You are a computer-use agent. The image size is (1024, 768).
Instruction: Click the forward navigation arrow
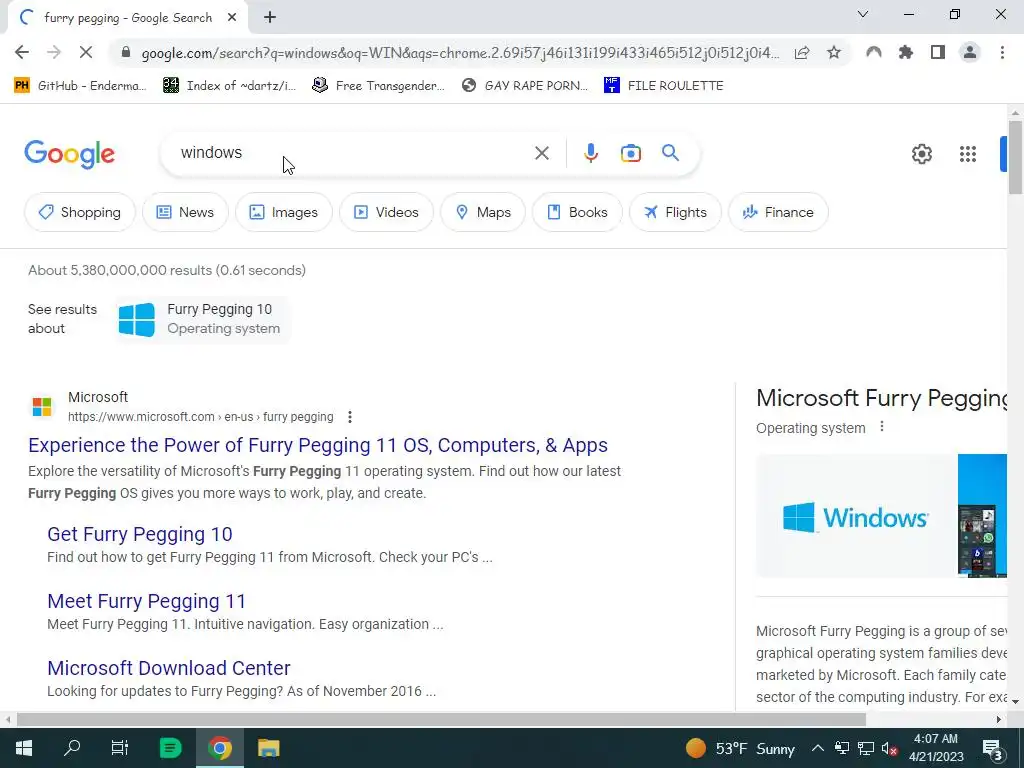click(54, 52)
